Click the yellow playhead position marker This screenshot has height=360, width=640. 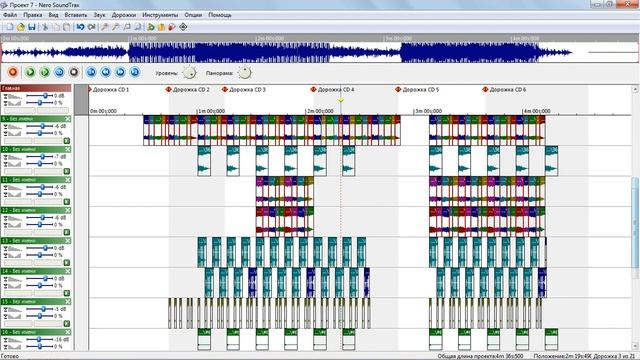(341, 100)
